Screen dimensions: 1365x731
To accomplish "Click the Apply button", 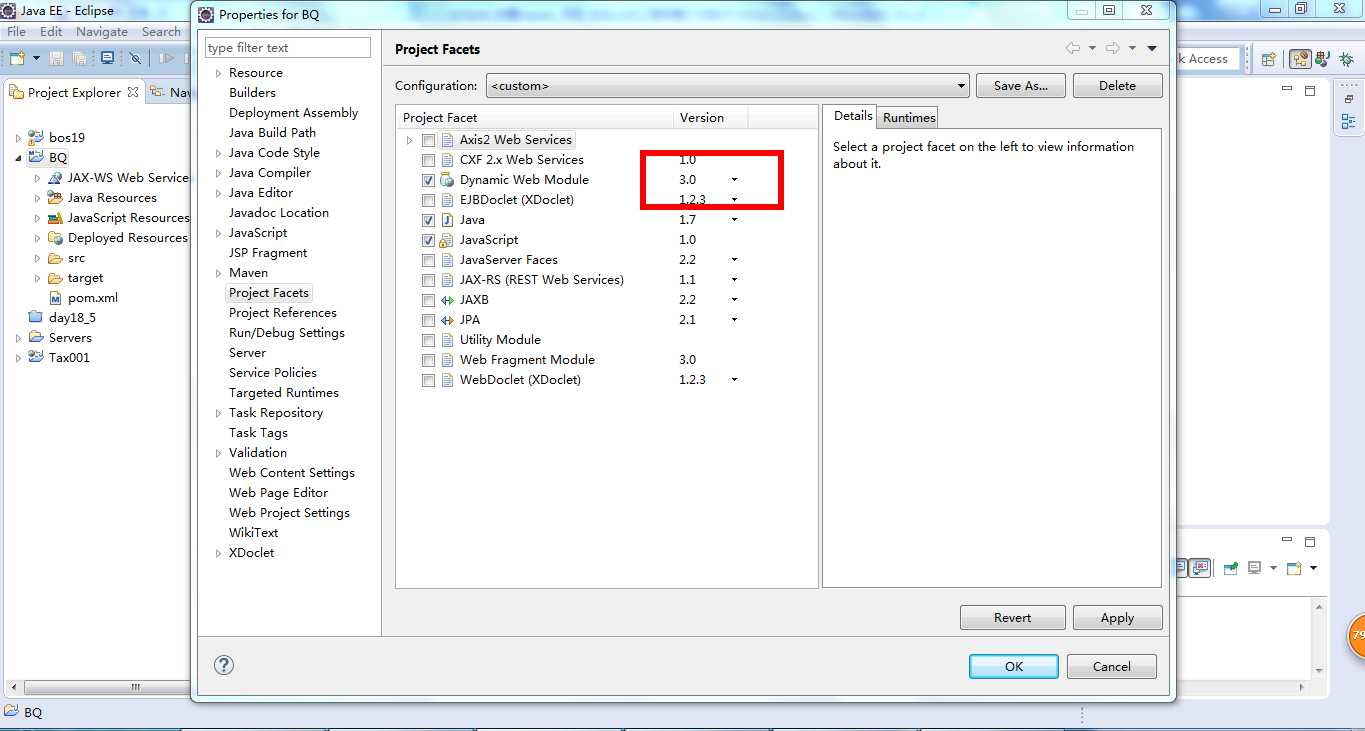I will [1117, 618].
